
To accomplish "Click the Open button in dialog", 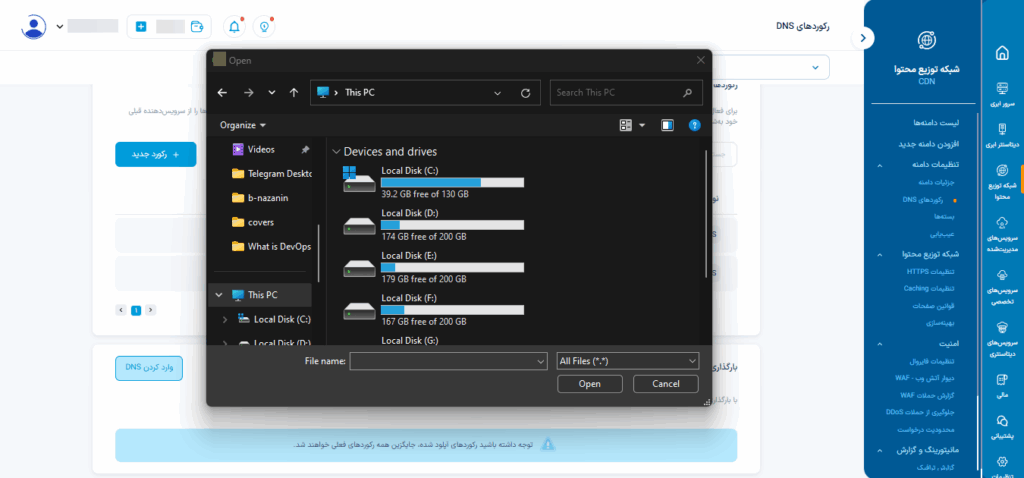I will [589, 384].
